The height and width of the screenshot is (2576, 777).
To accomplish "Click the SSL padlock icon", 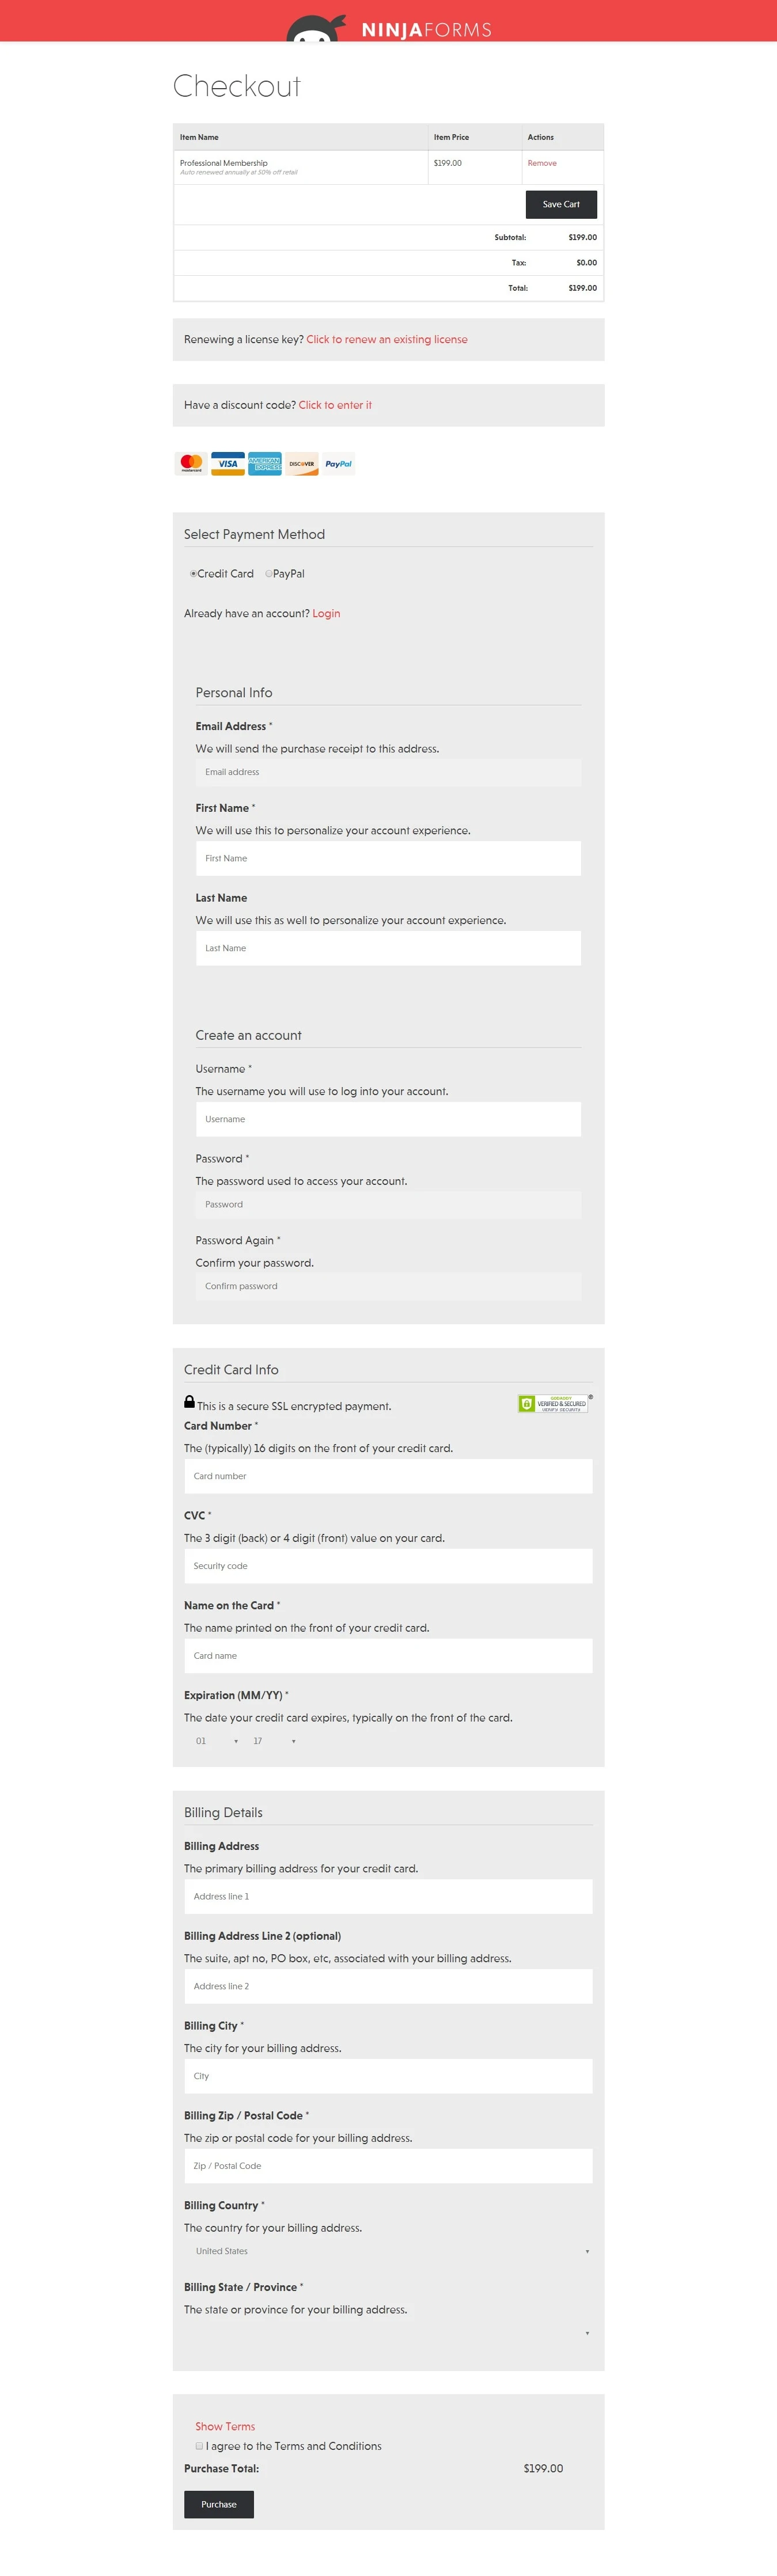I will point(189,1402).
